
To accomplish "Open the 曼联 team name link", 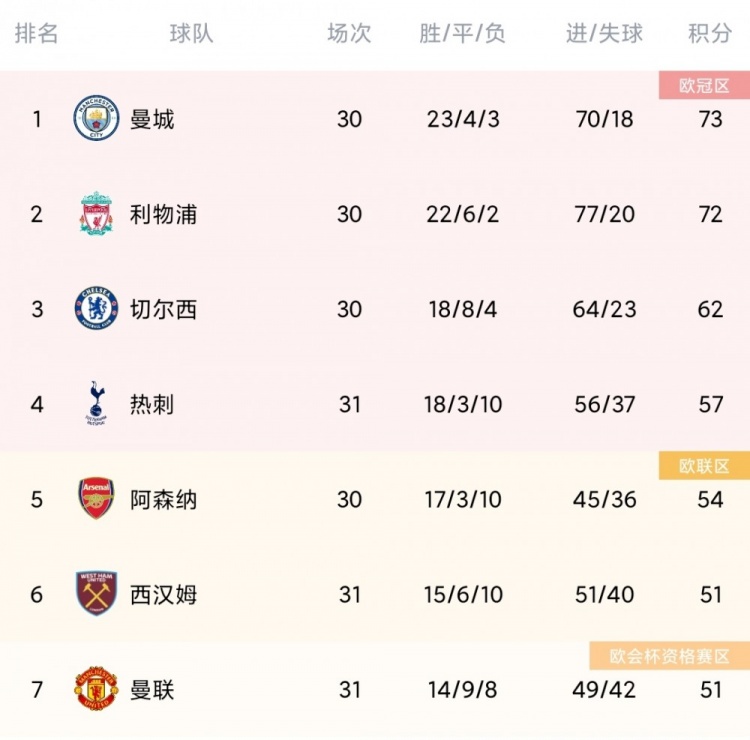I will [x=152, y=690].
